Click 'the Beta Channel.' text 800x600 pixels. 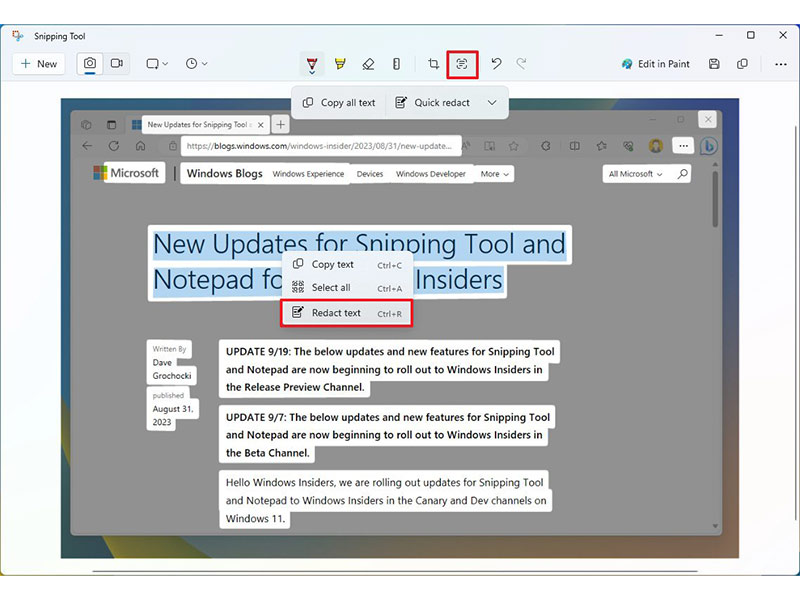coord(267,453)
